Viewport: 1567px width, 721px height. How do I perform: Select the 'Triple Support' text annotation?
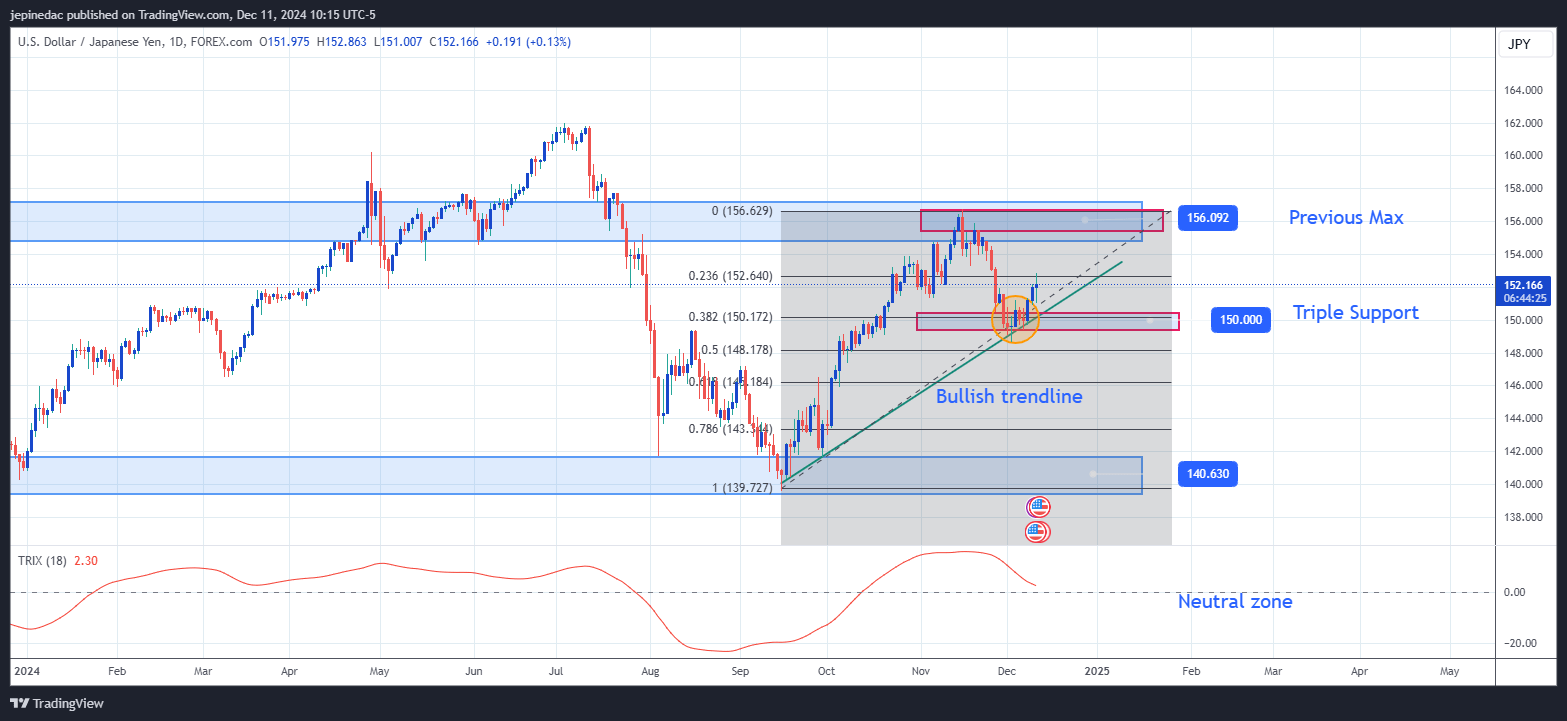pos(1356,312)
